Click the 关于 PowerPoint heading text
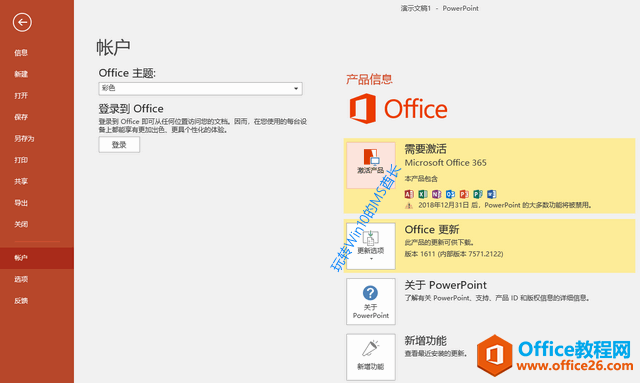The image size is (640, 383). coord(445,285)
